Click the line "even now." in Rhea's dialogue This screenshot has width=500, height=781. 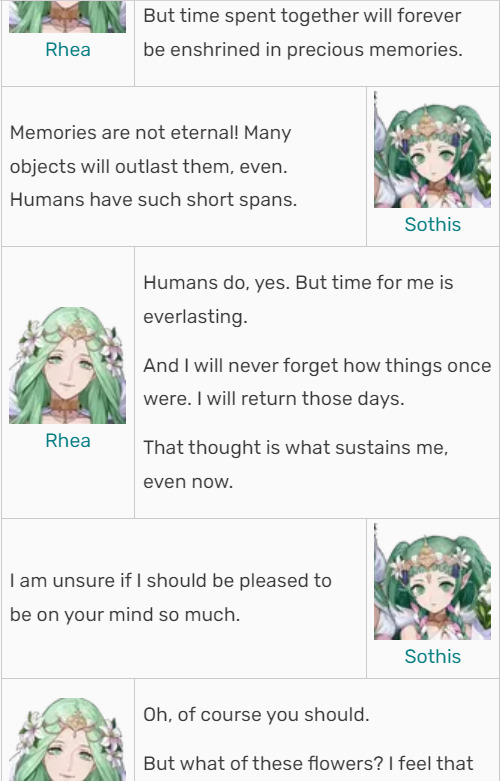click(188, 482)
